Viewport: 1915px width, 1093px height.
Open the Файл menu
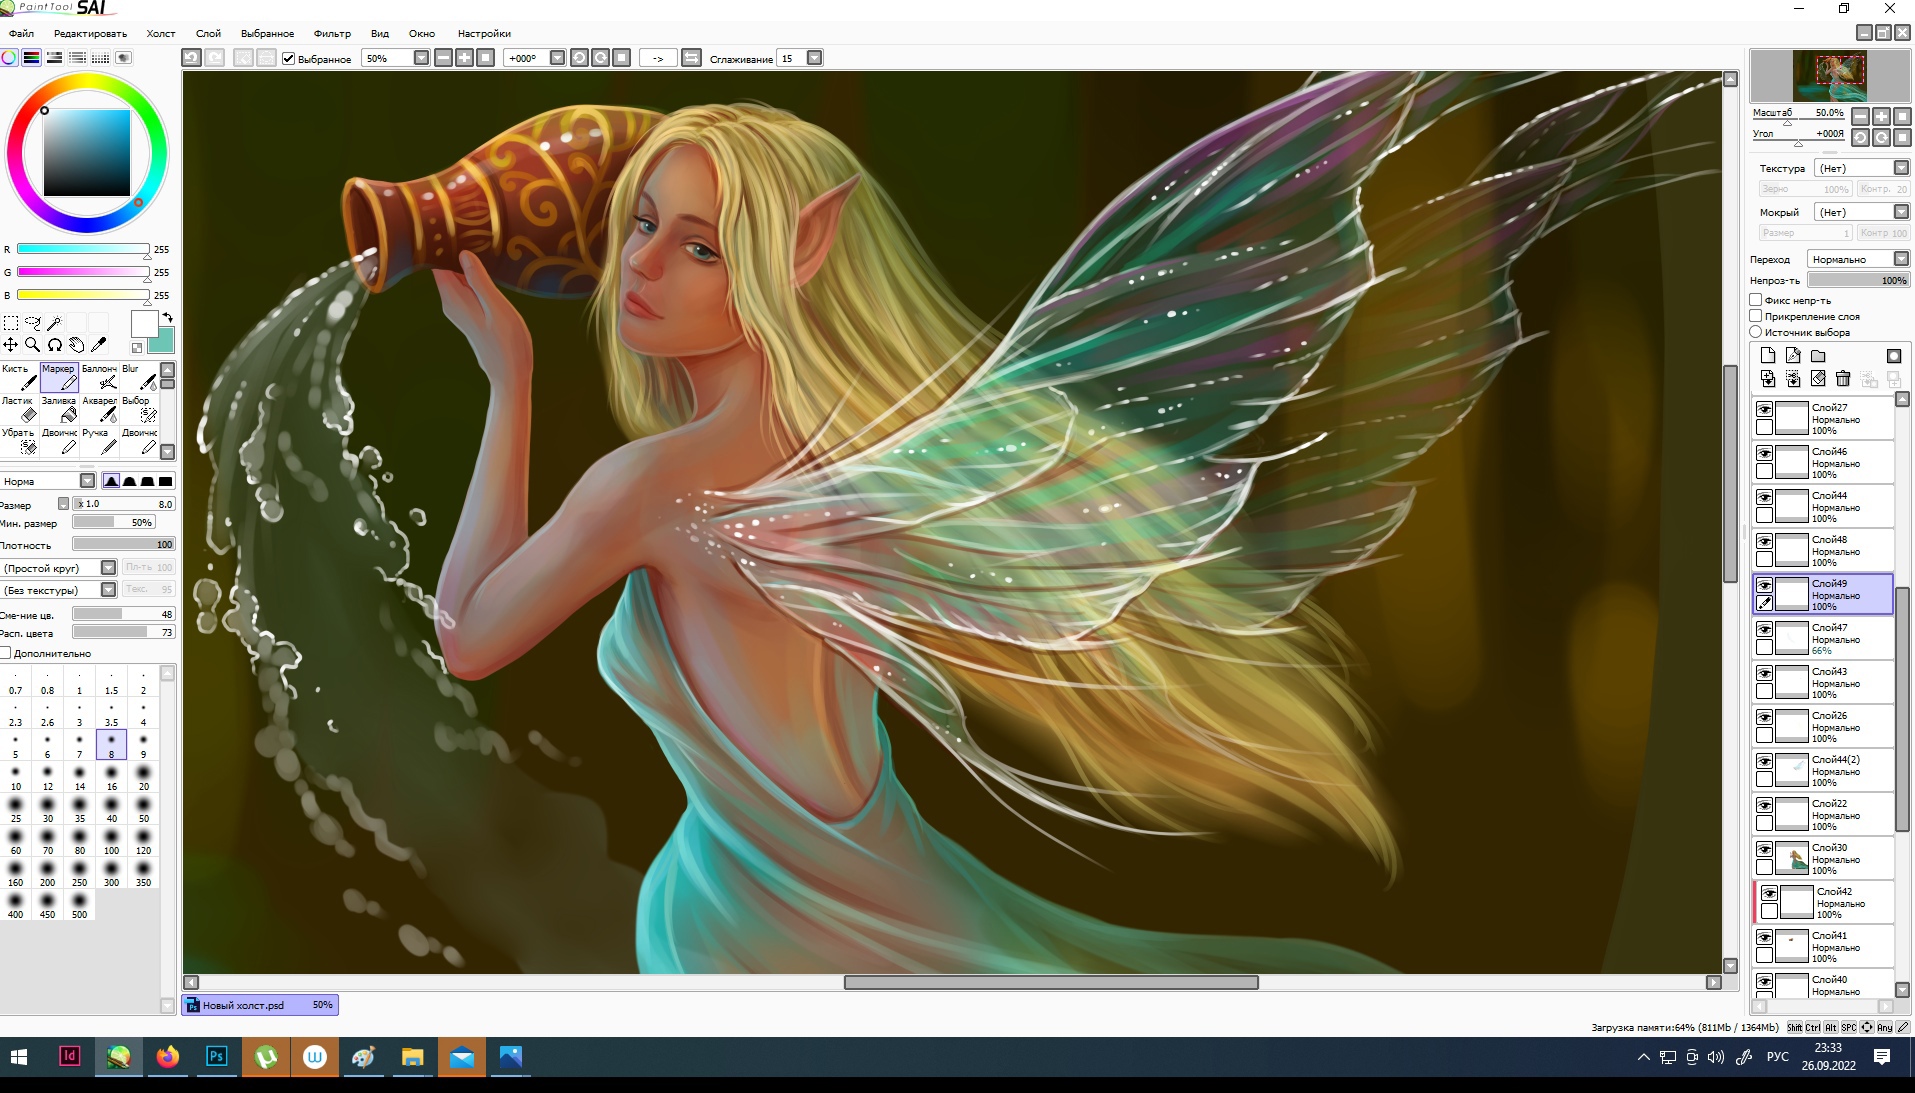click(x=21, y=33)
